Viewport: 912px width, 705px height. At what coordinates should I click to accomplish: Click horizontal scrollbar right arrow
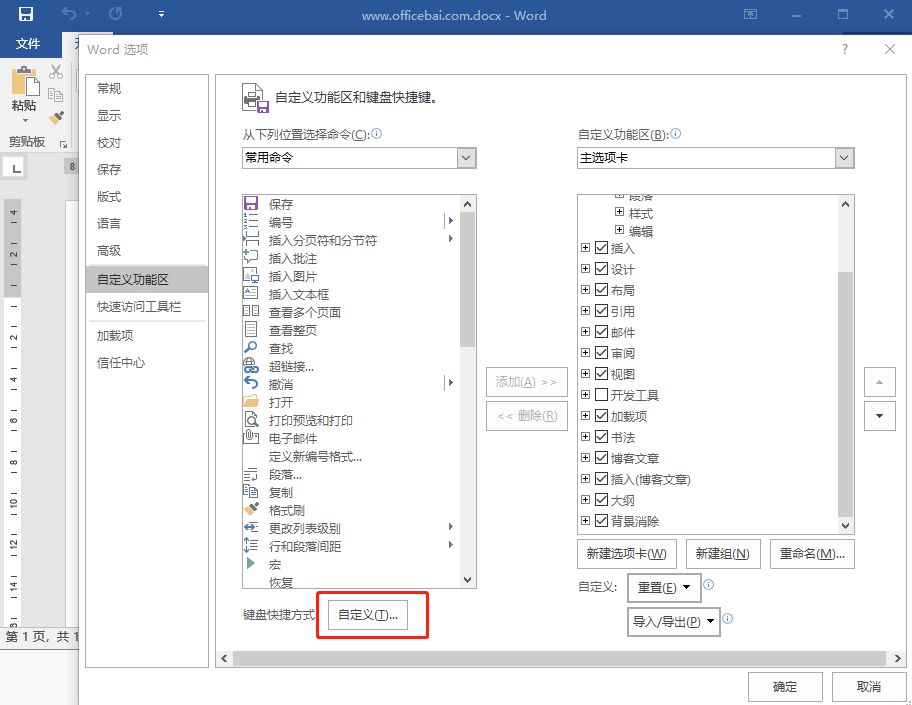(x=897, y=658)
